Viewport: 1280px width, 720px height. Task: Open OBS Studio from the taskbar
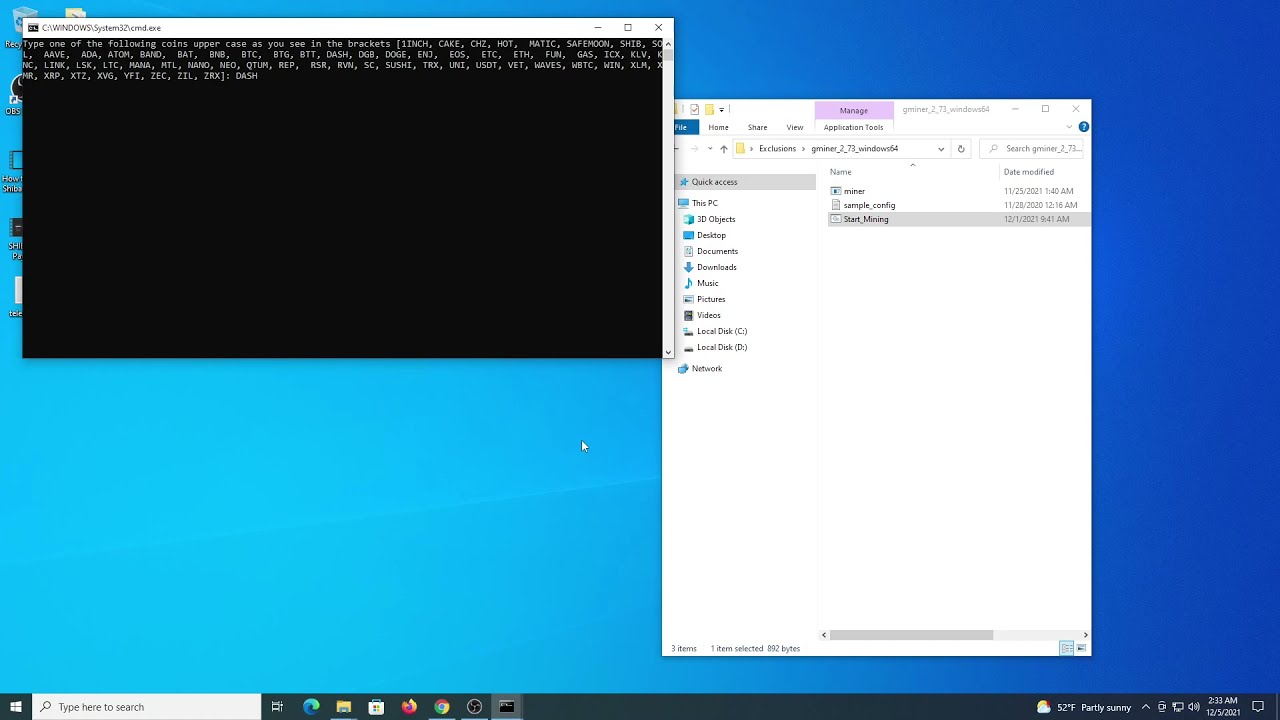(x=474, y=707)
